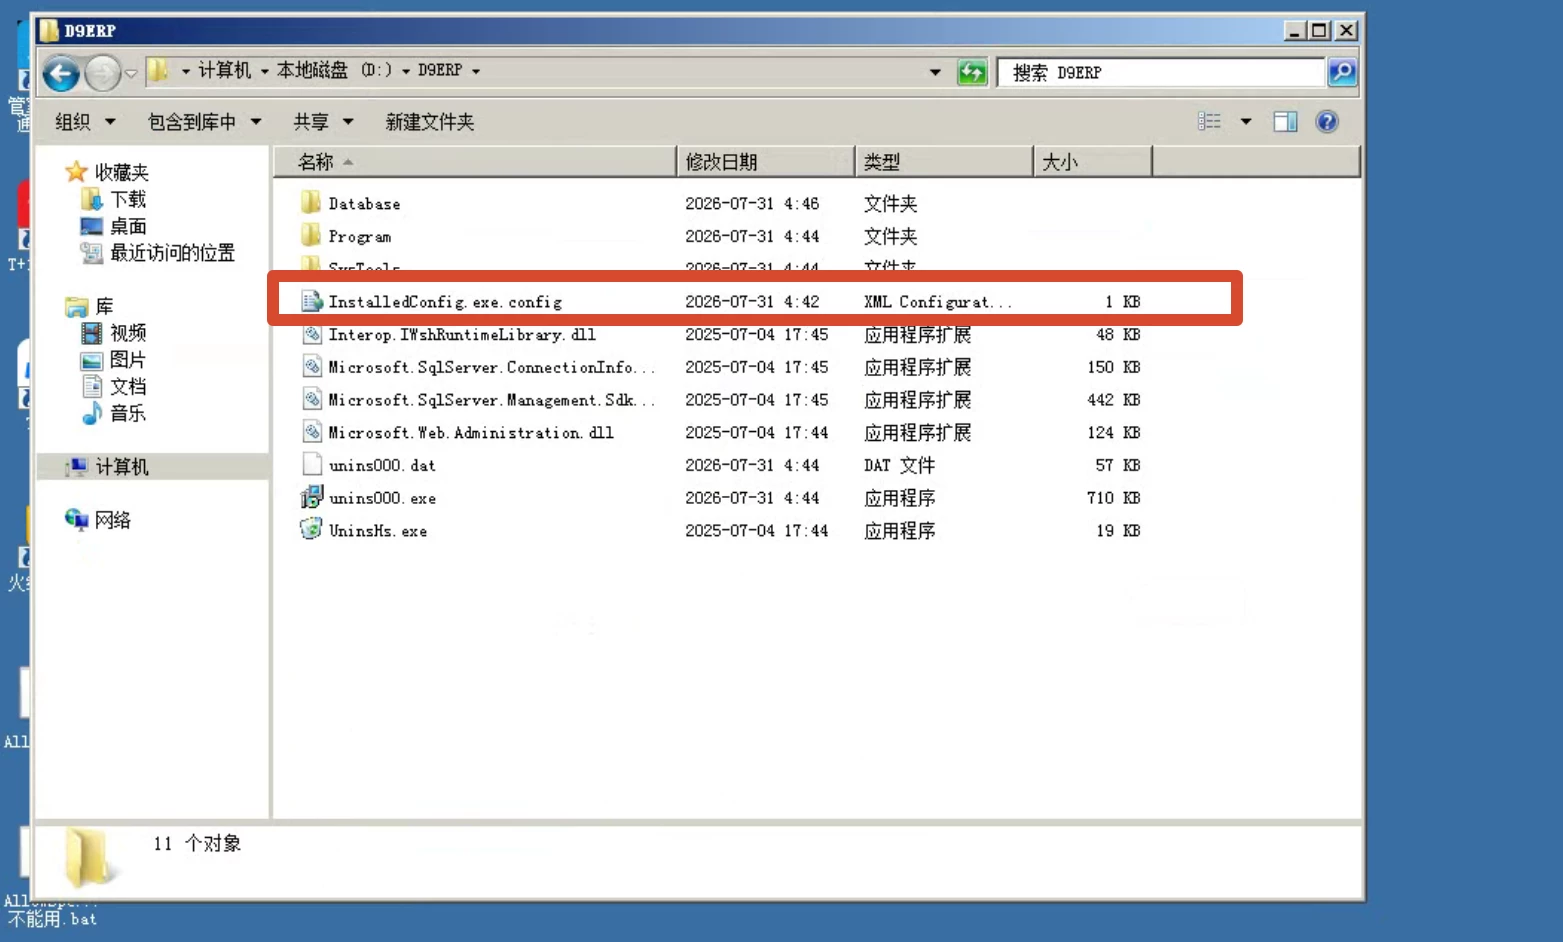This screenshot has width=1563, height=942.
Task: Select the UninsHs.exe file icon
Action: (312, 530)
